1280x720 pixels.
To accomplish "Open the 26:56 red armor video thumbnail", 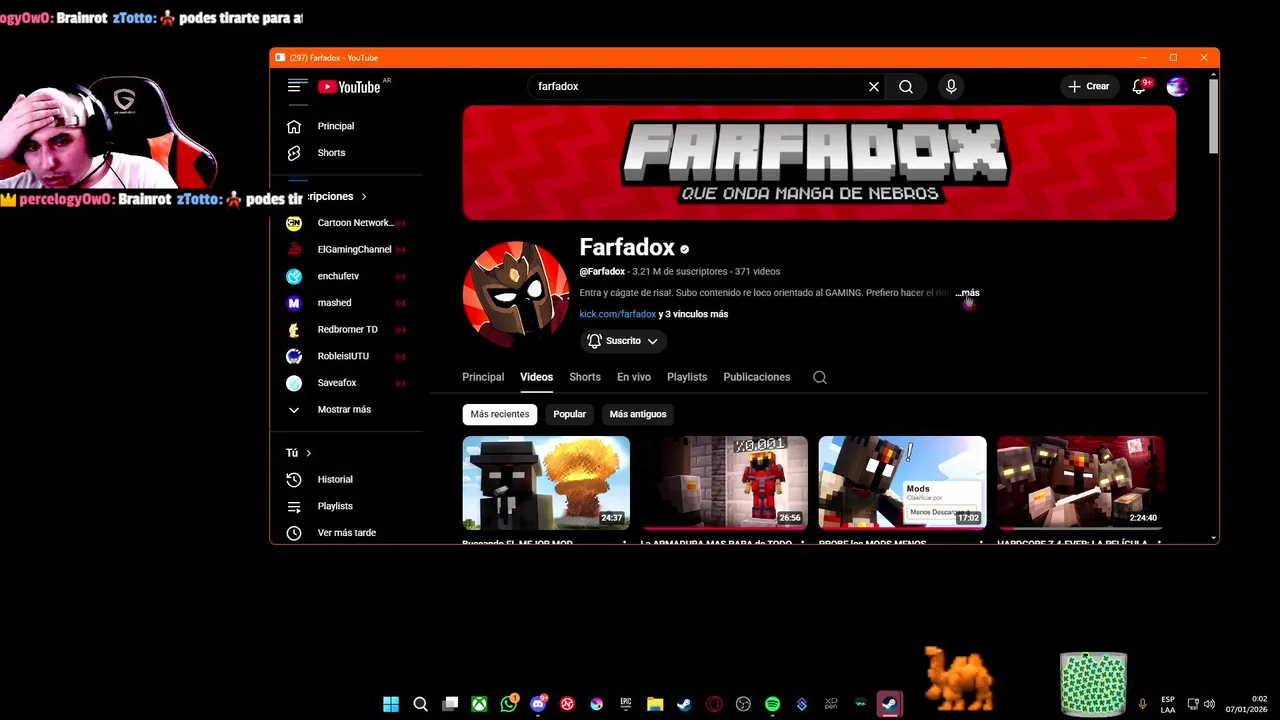I will click(725, 483).
